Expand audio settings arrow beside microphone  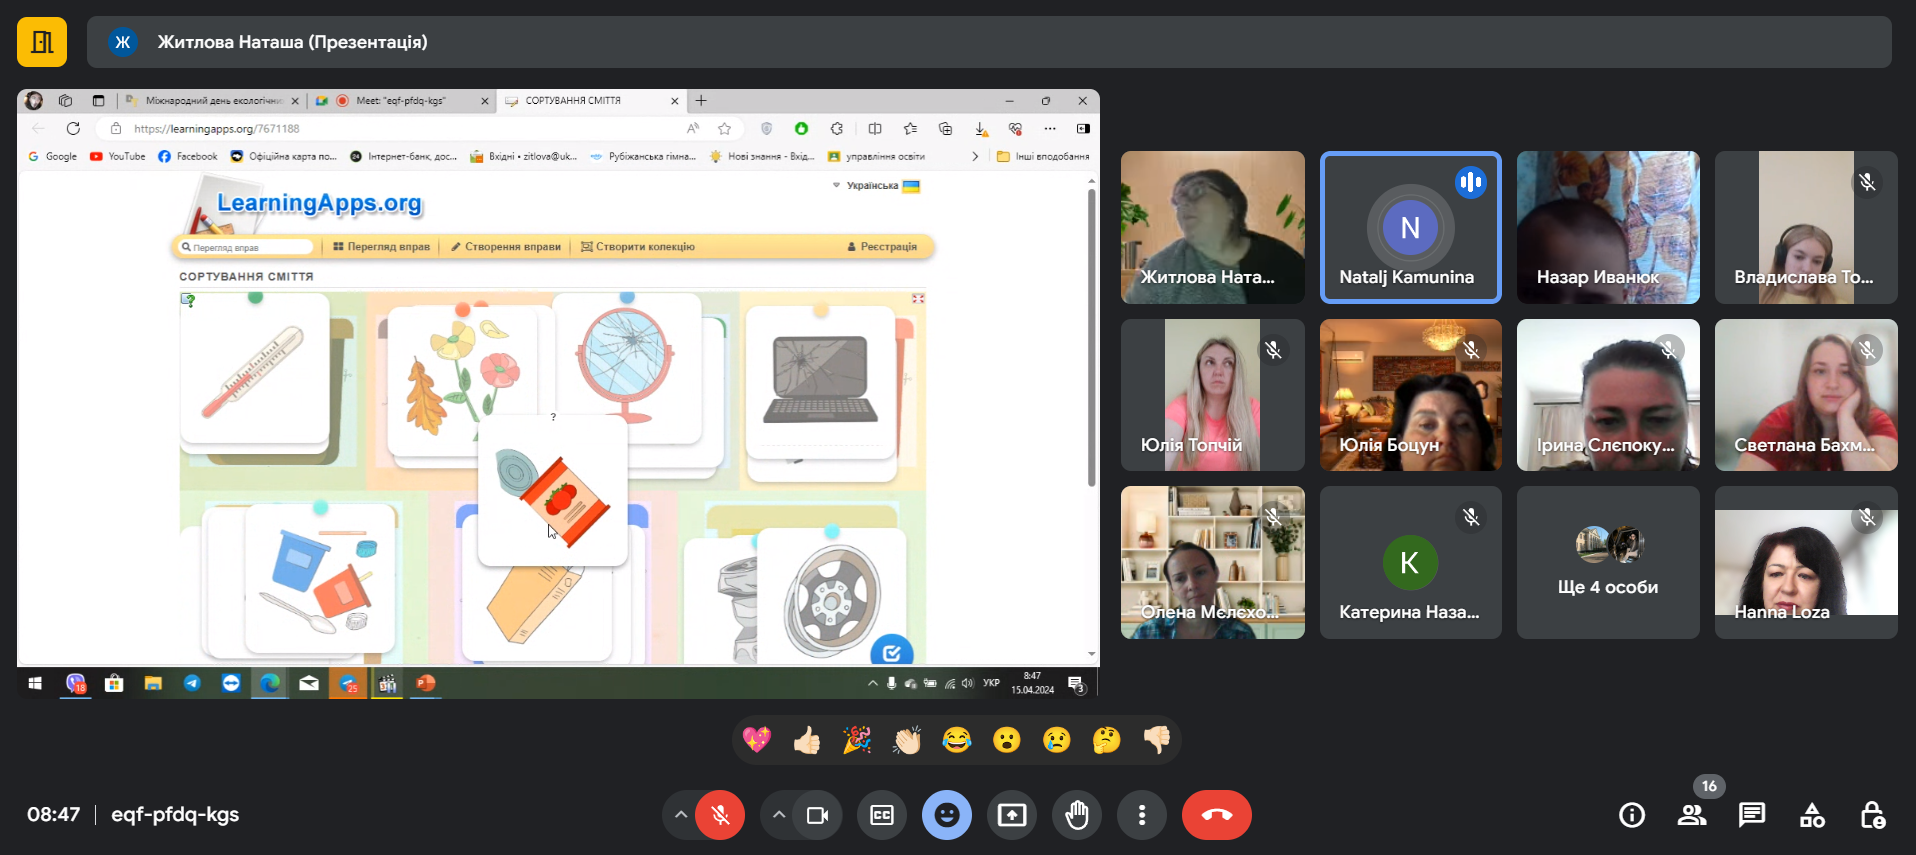[x=681, y=815]
